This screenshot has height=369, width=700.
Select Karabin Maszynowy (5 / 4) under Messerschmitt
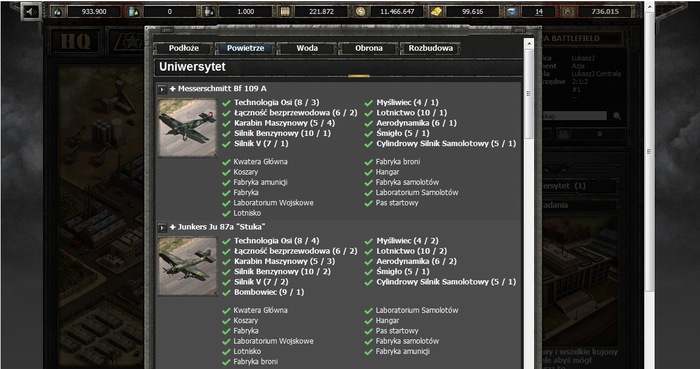pos(284,123)
